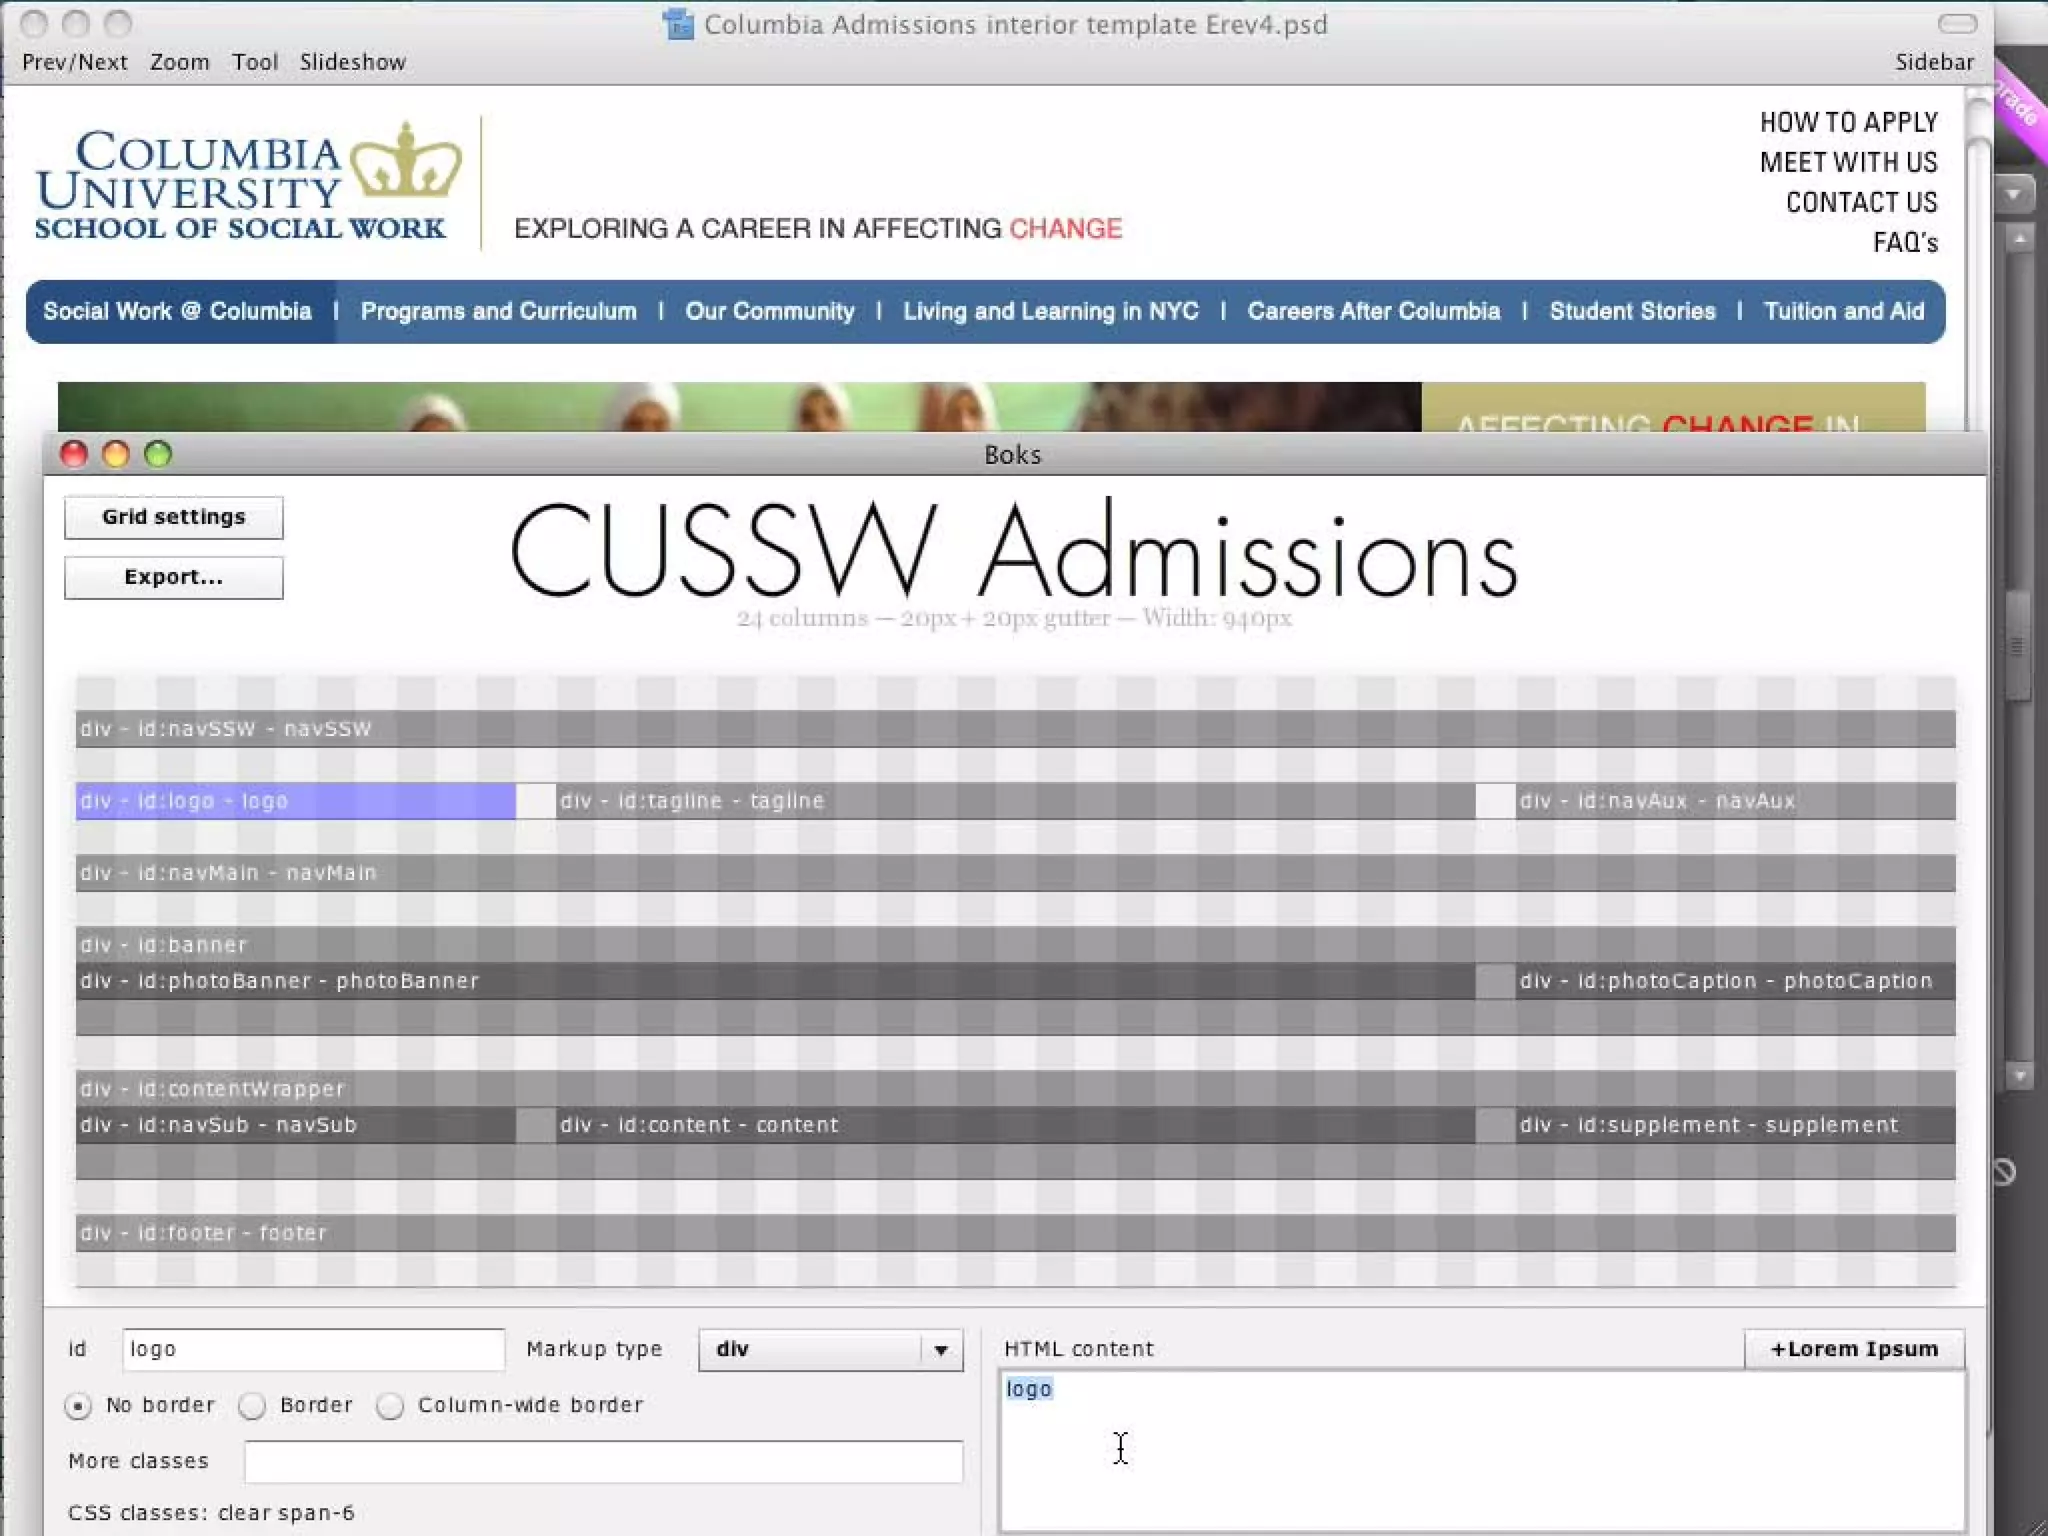Image resolution: width=2048 pixels, height=1536 pixels.
Task: Open the Tool toolbar menu
Action: click(254, 62)
